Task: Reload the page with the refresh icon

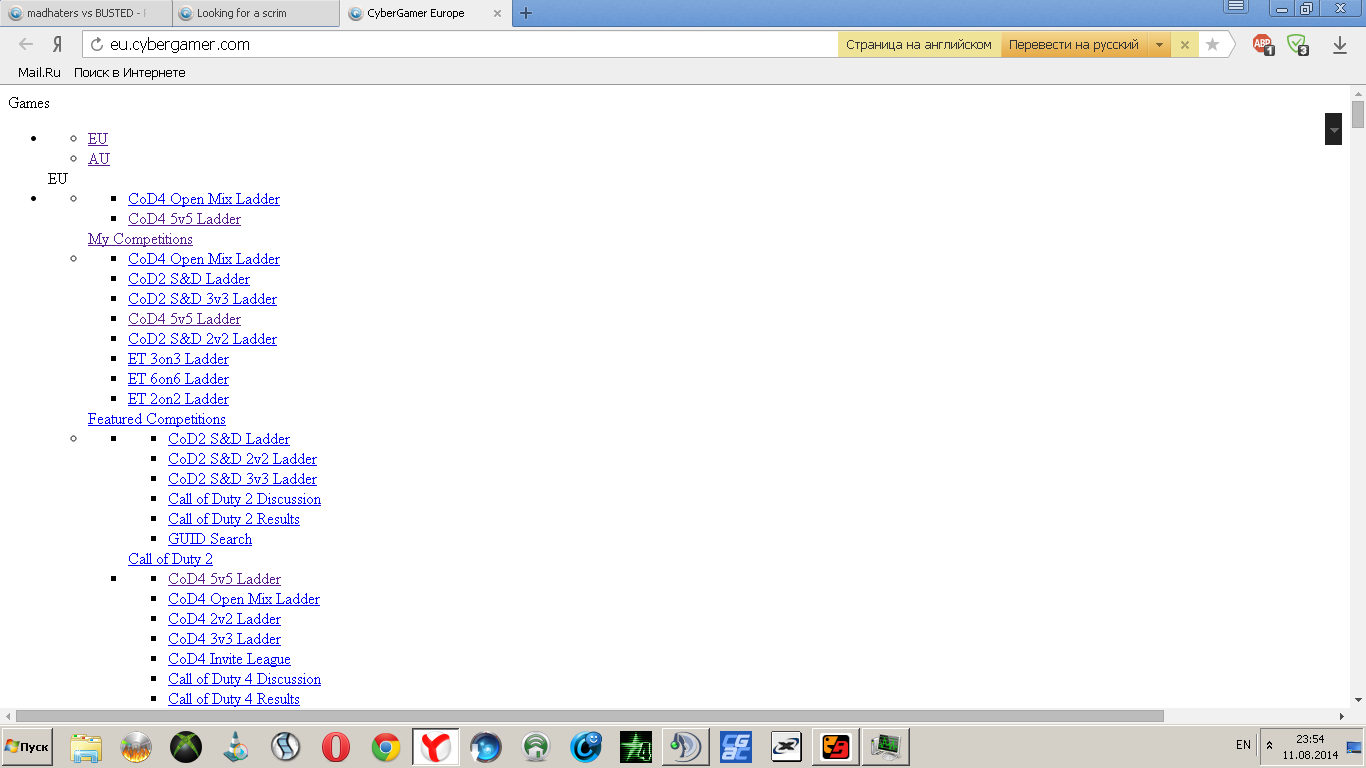Action: (97, 44)
